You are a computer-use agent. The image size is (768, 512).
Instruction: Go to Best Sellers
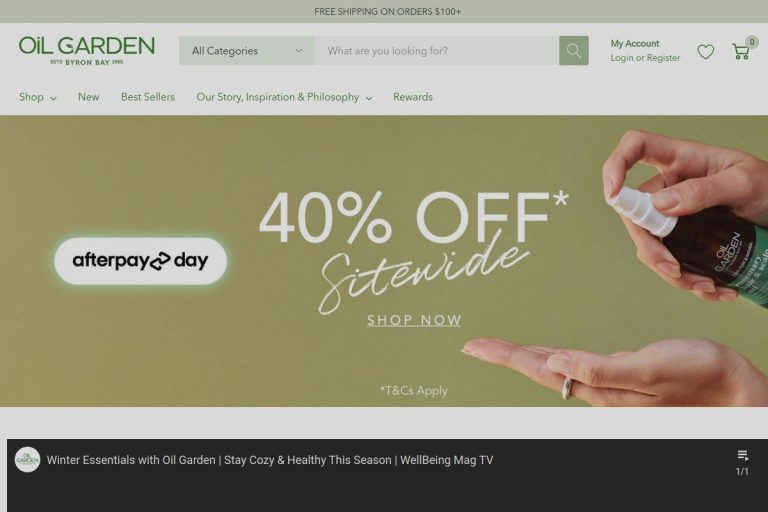[x=148, y=97]
